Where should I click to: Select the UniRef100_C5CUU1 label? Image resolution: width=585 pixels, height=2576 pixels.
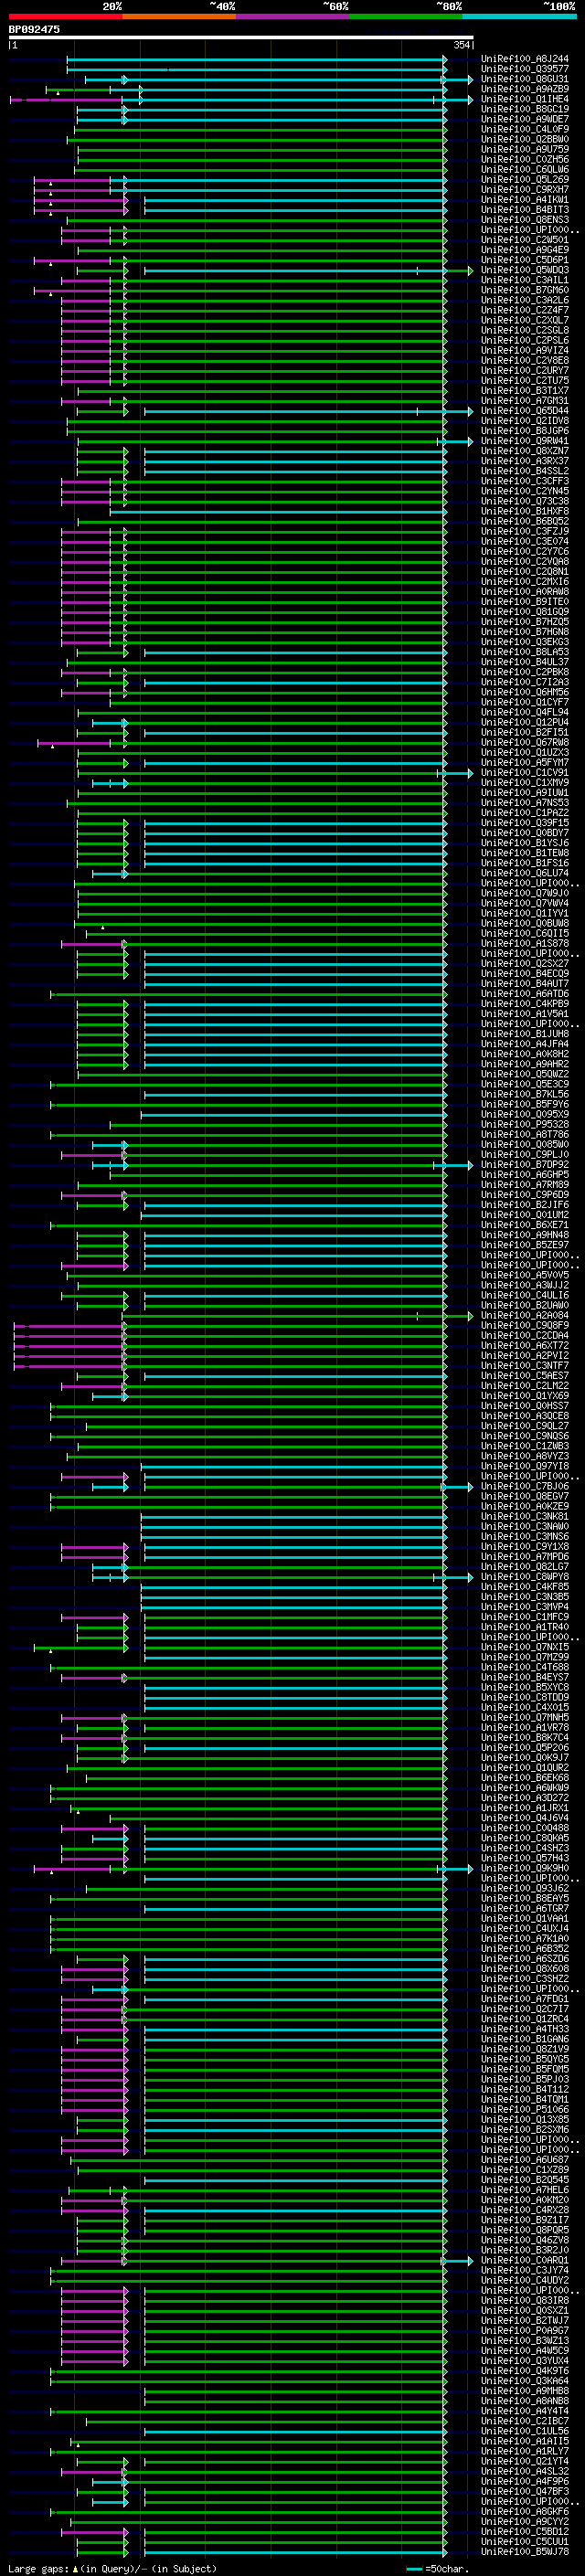click(525, 2541)
